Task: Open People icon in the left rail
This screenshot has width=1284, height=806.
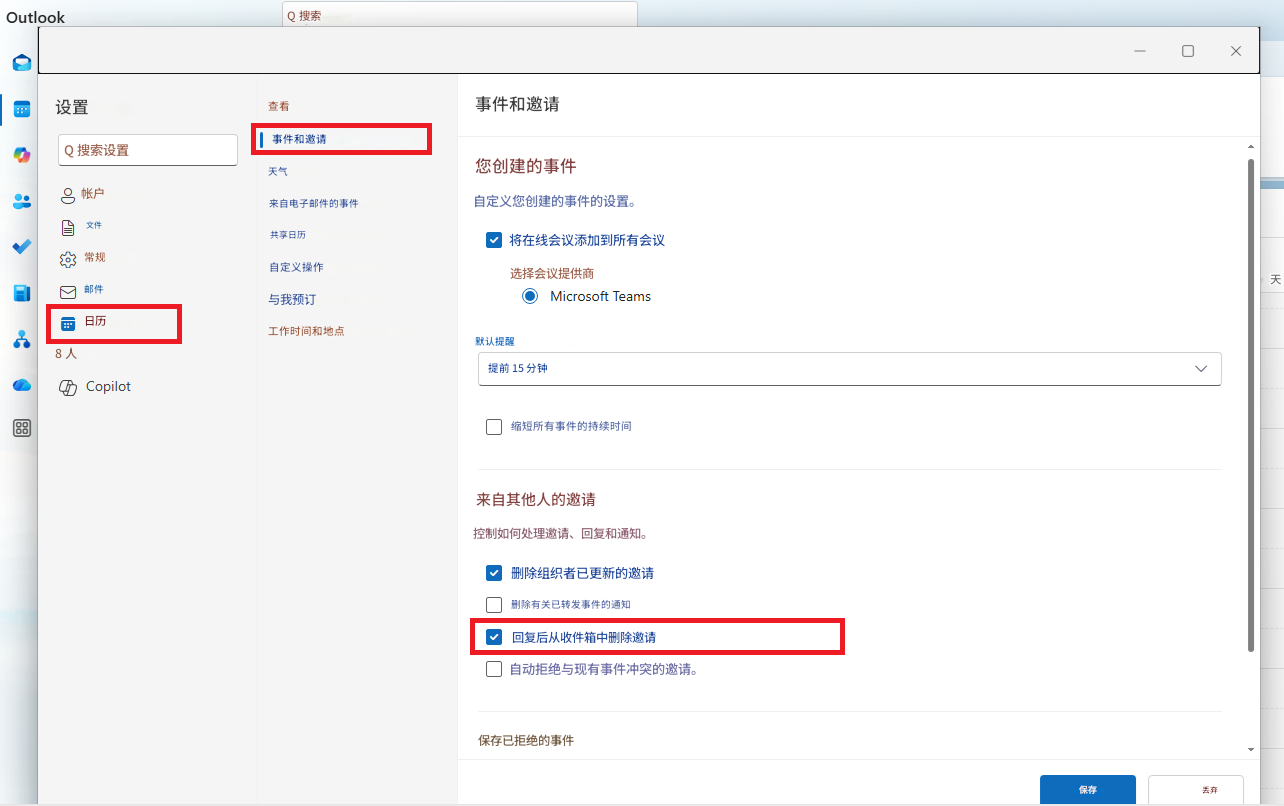Action: (x=21, y=201)
